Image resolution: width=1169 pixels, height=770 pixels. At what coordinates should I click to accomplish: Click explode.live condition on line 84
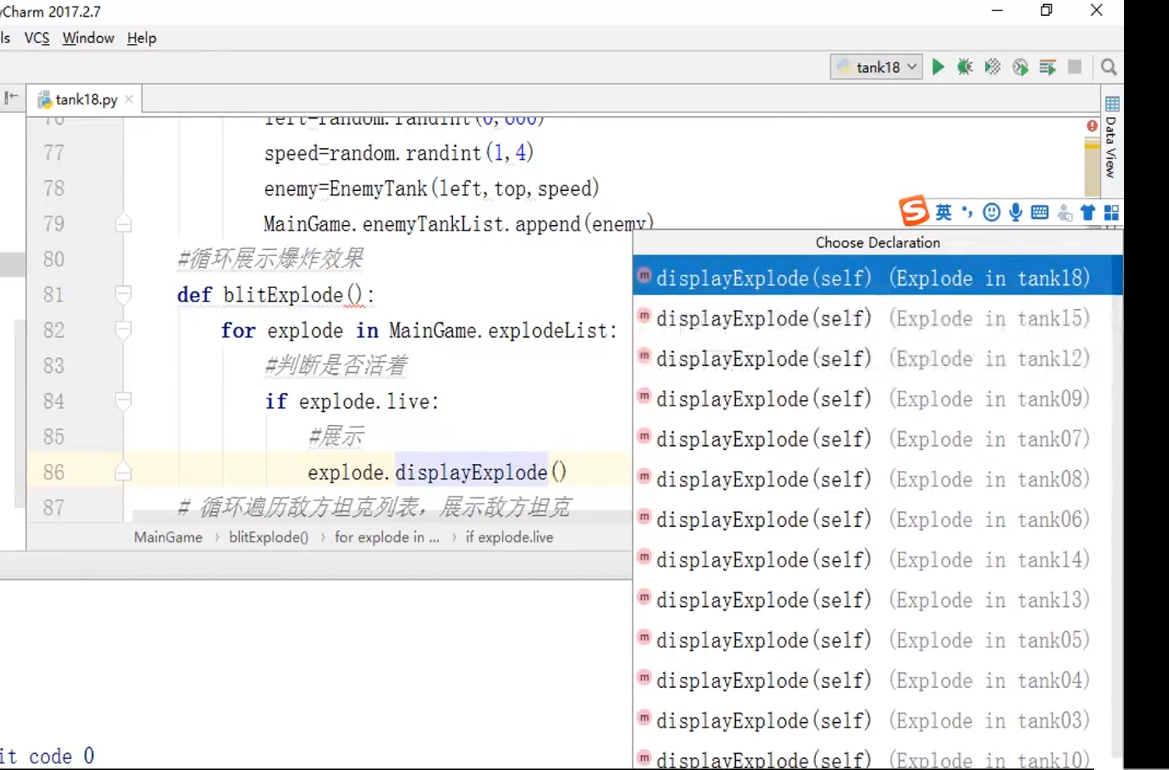click(366, 402)
